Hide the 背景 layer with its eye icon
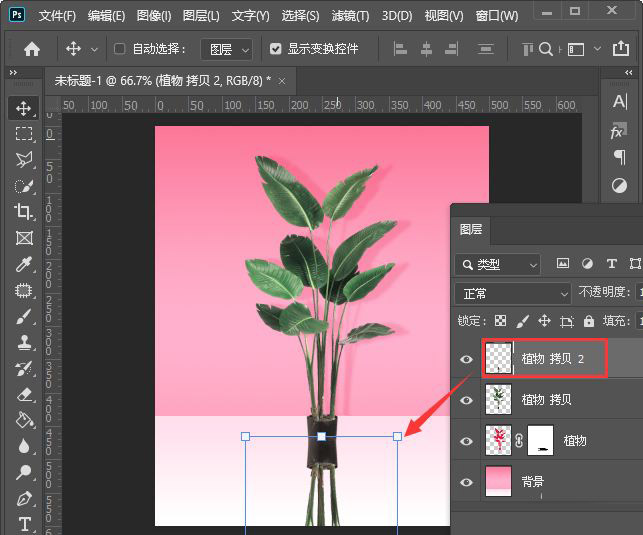 pyautogui.click(x=466, y=482)
